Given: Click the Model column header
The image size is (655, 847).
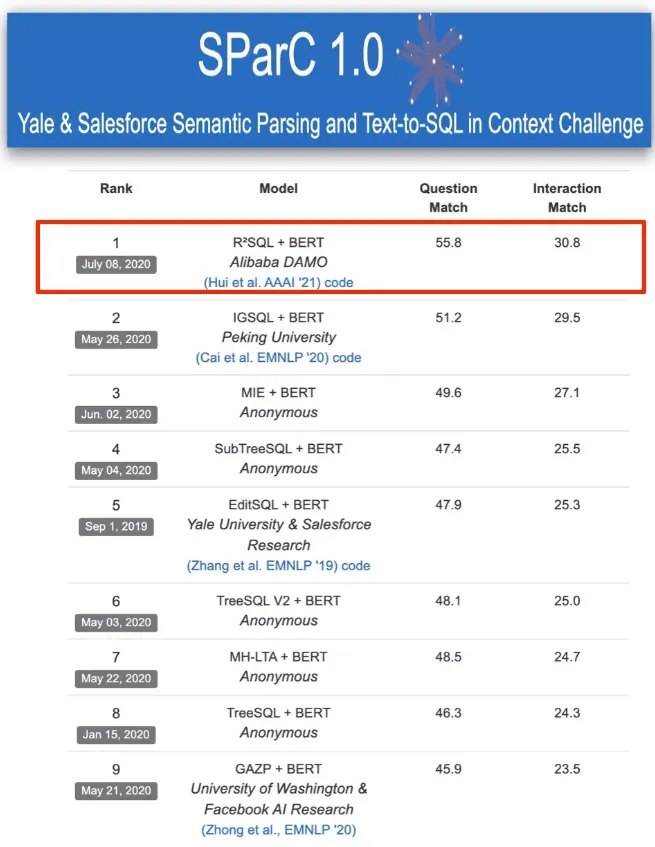Looking at the screenshot, I should pos(278,188).
